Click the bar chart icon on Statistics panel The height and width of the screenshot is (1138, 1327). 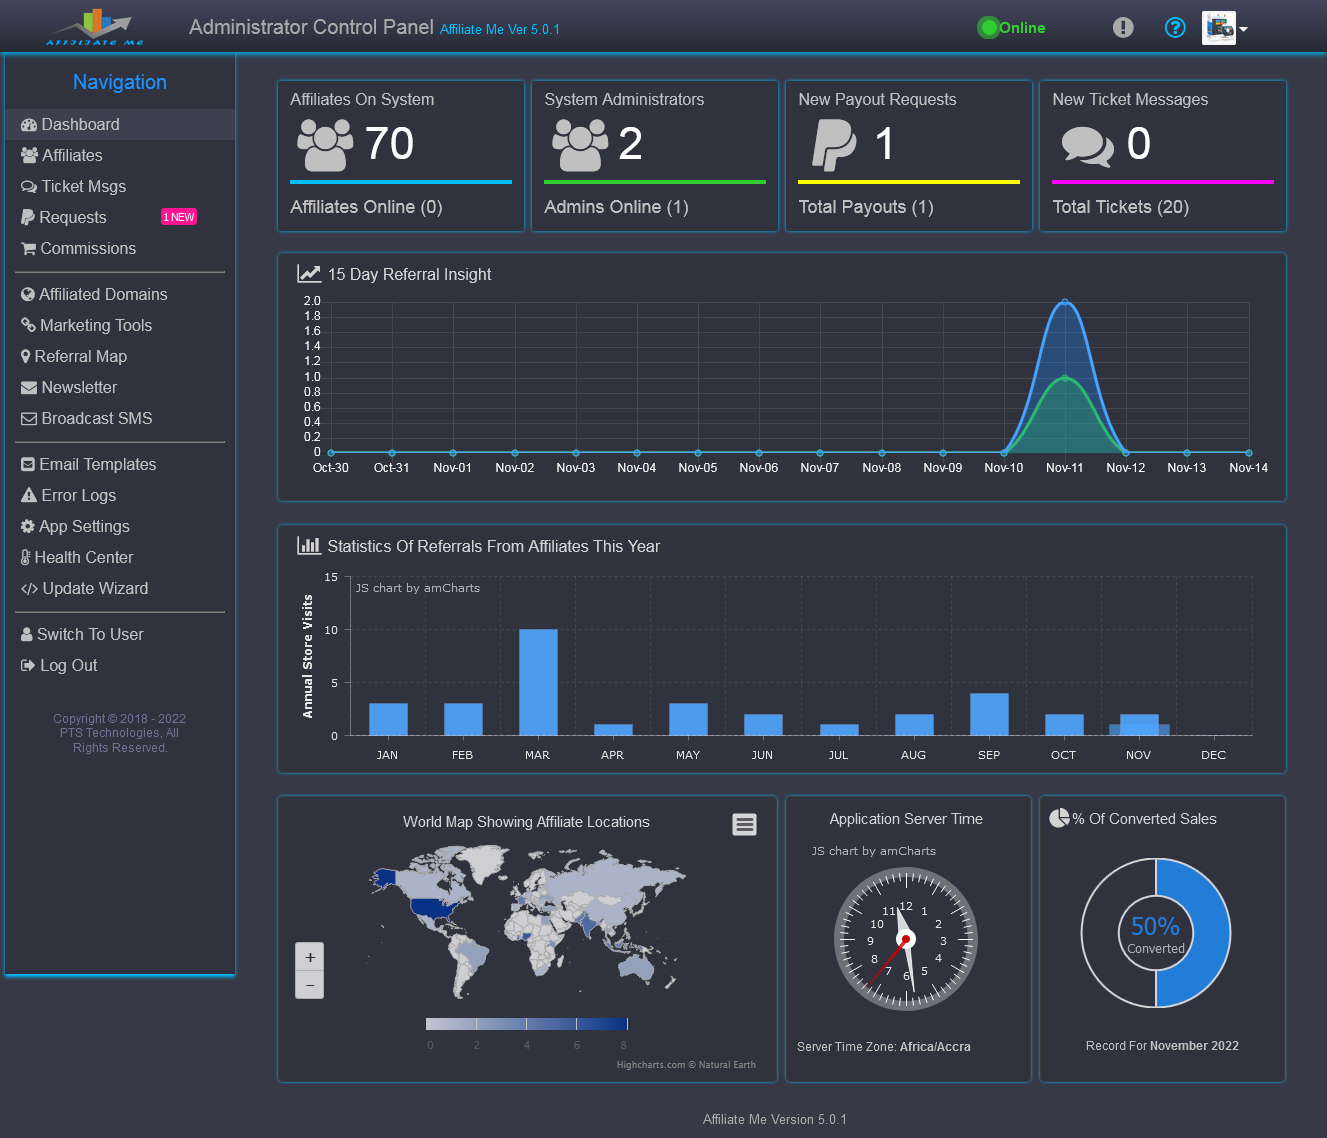pos(308,545)
